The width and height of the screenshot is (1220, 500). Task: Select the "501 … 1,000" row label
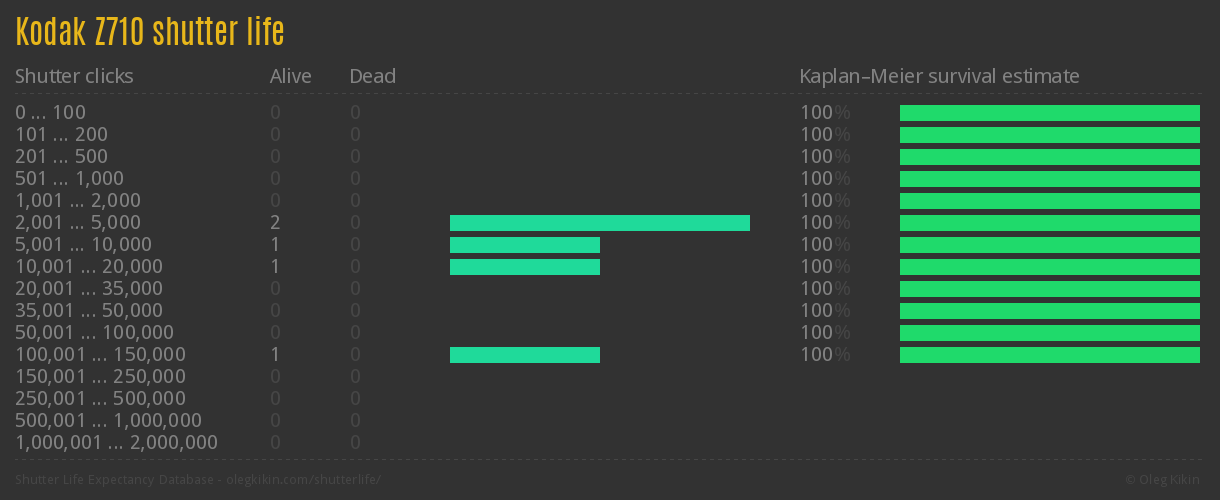(69, 178)
